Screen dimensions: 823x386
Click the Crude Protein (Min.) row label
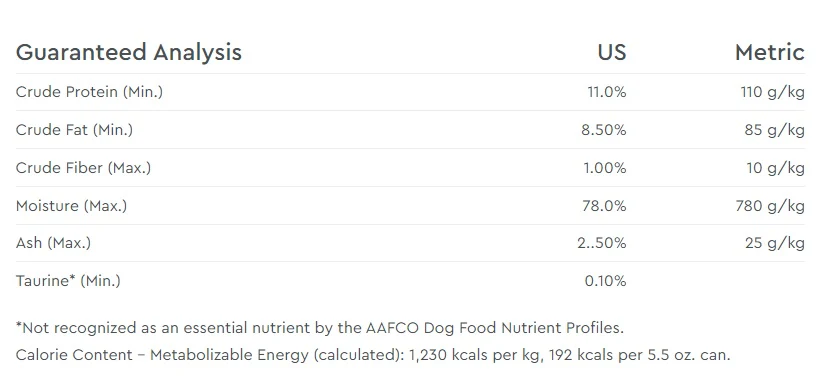[89, 92]
